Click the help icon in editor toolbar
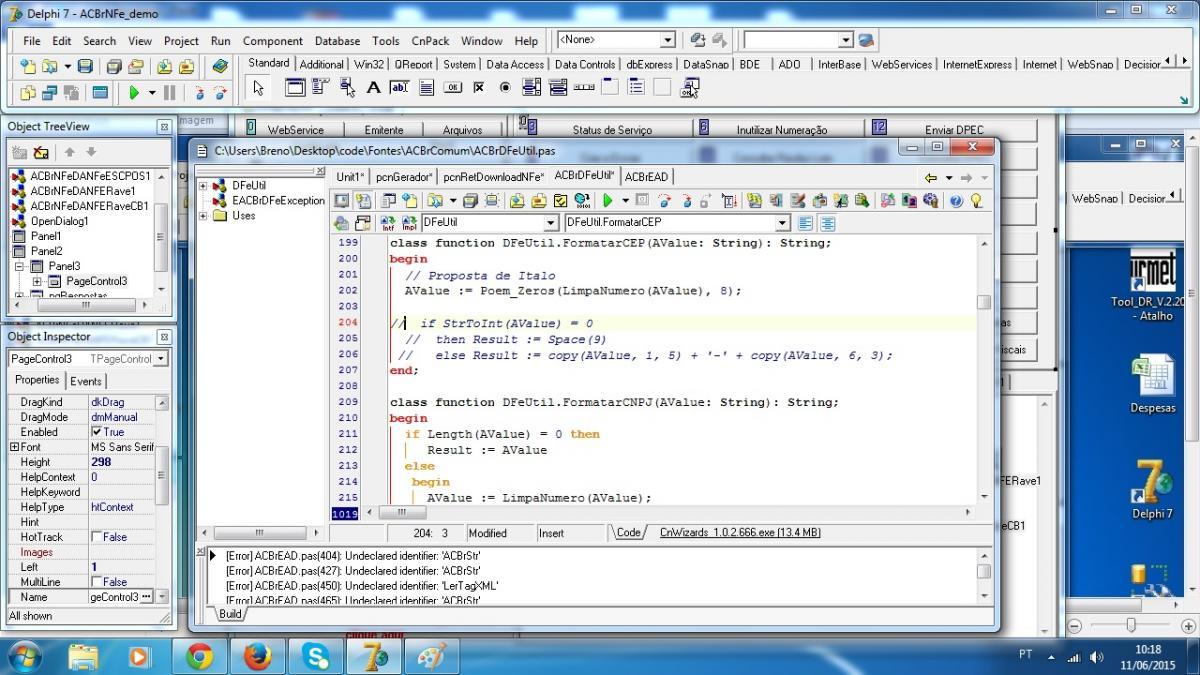 coord(956,201)
